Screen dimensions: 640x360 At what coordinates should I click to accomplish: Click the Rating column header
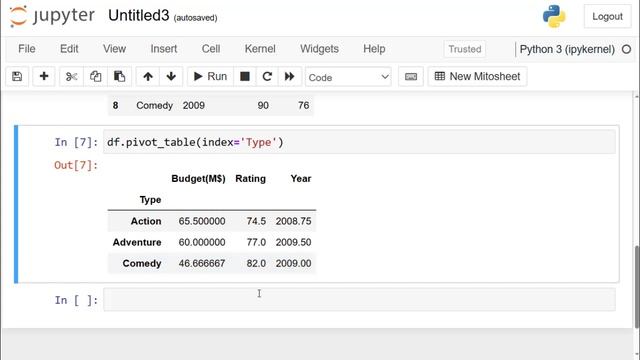pyautogui.click(x=250, y=178)
